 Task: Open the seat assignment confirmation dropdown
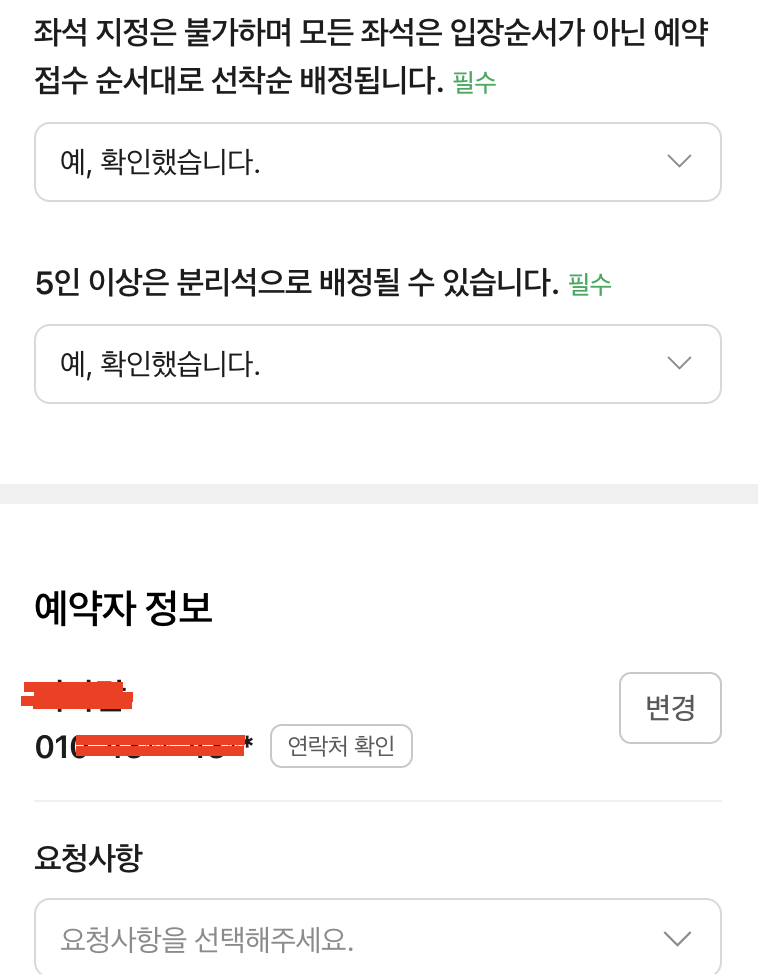(378, 162)
